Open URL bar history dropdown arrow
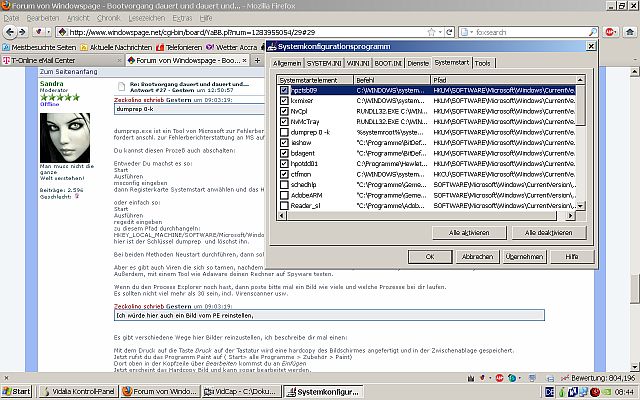 pyautogui.click(x=440, y=32)
